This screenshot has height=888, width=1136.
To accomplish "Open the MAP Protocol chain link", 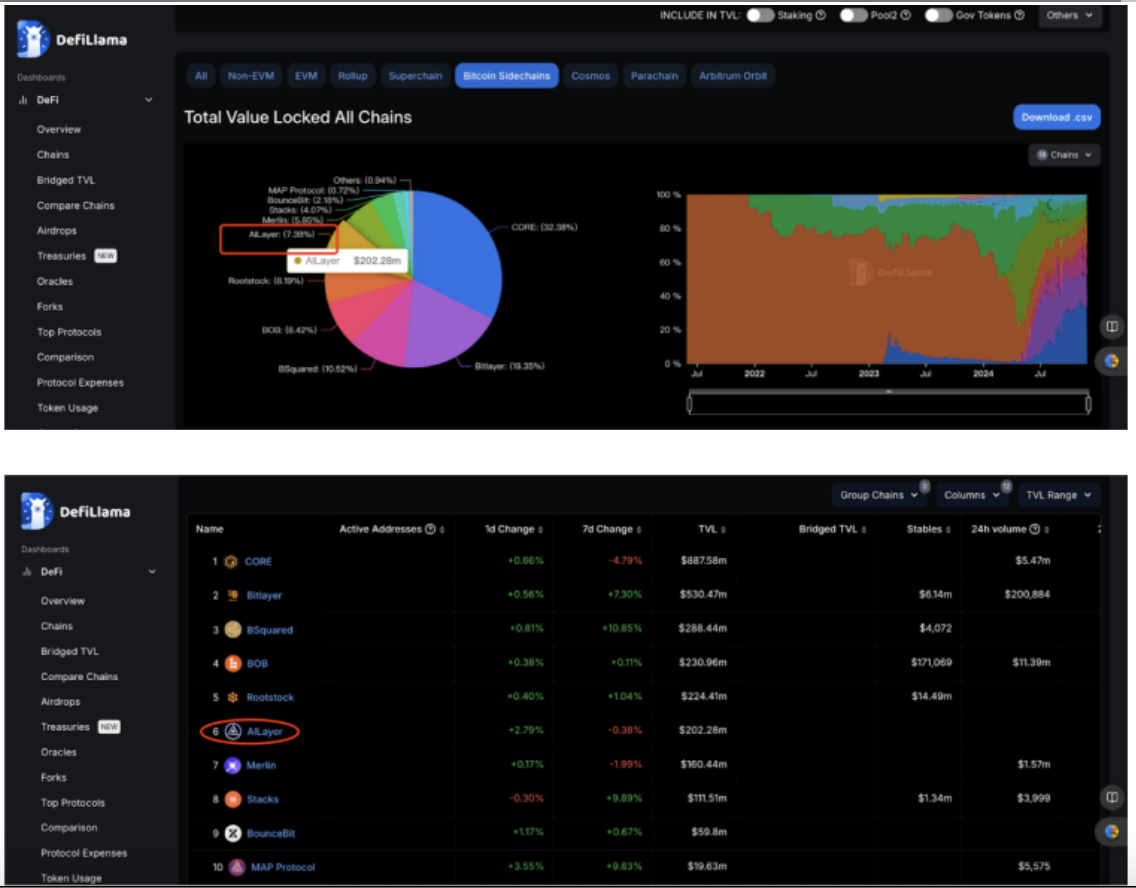I will click(x=283, y=867).
